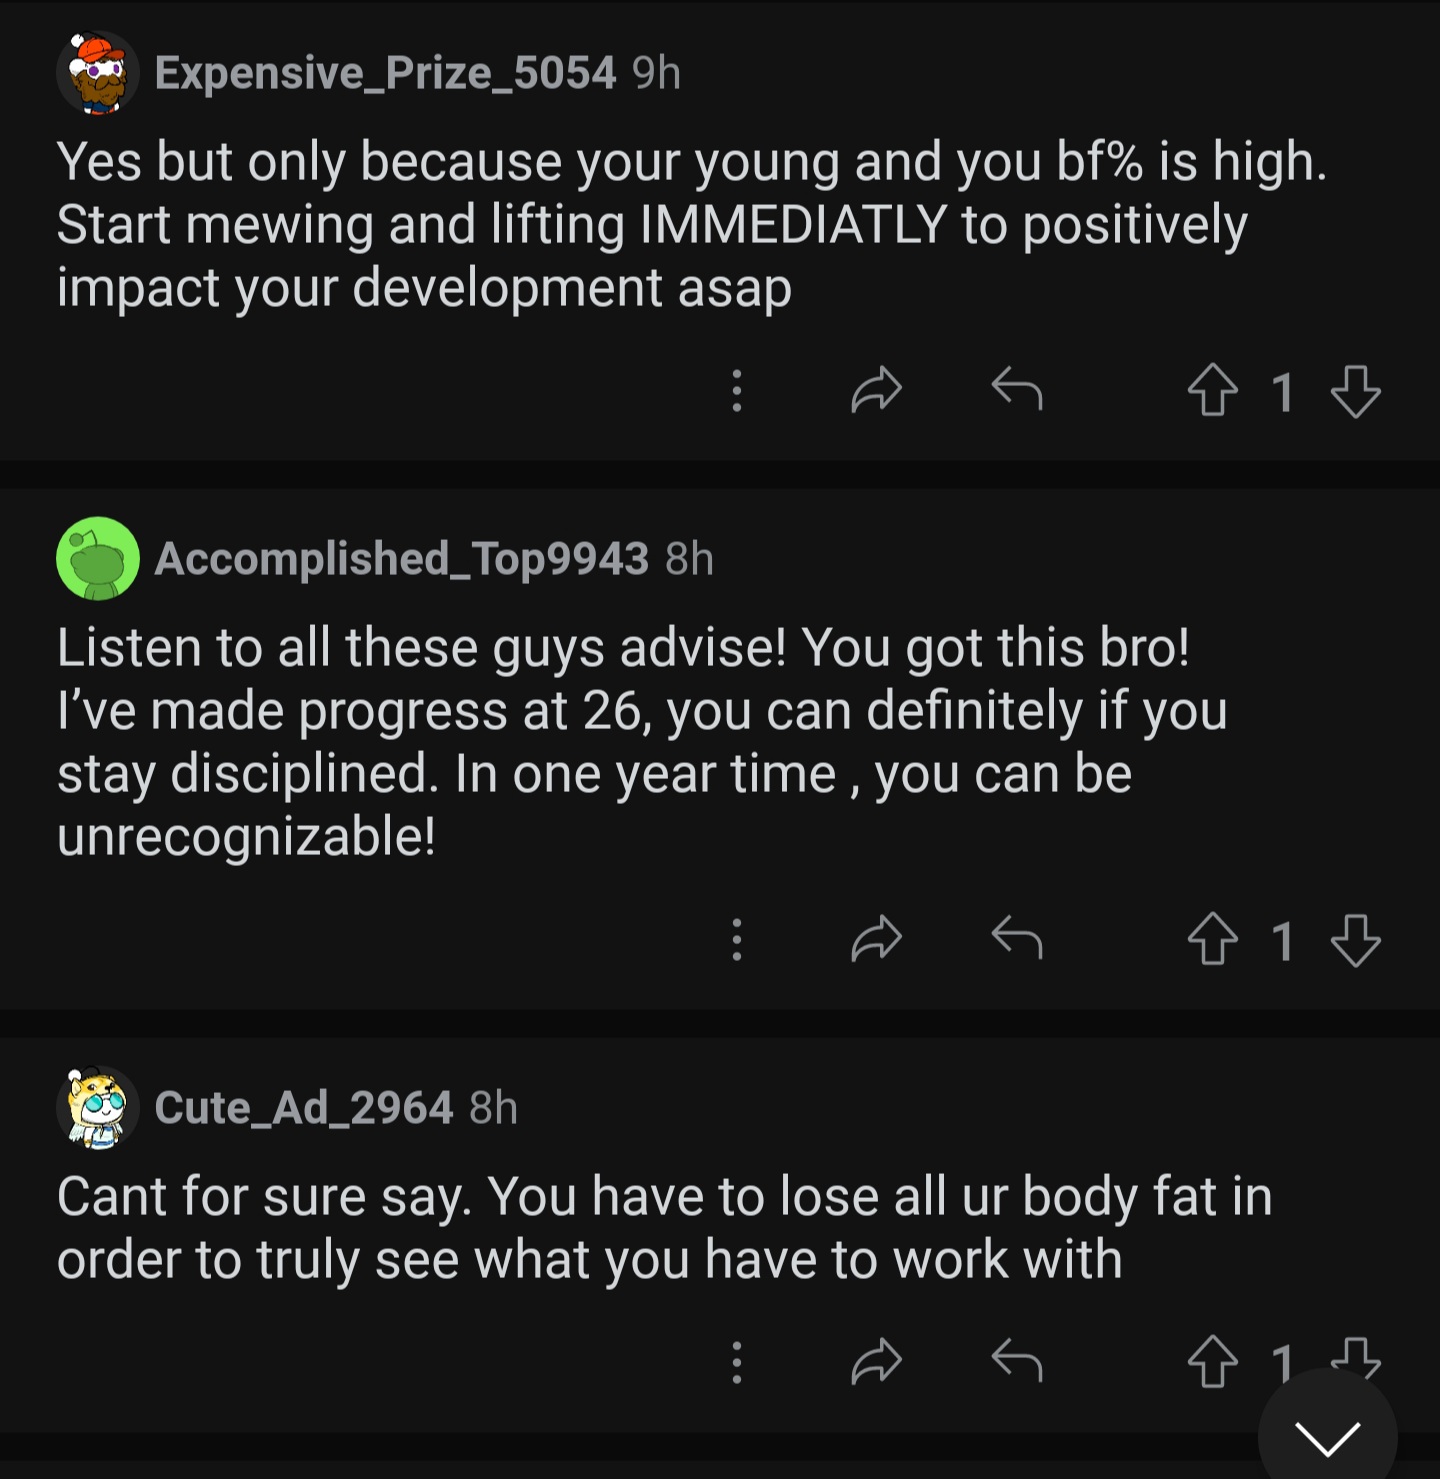The image size is (1440, 1479).
Task: Upvote Cute_Ad_2964's comment
Action: [1212, 1362]
